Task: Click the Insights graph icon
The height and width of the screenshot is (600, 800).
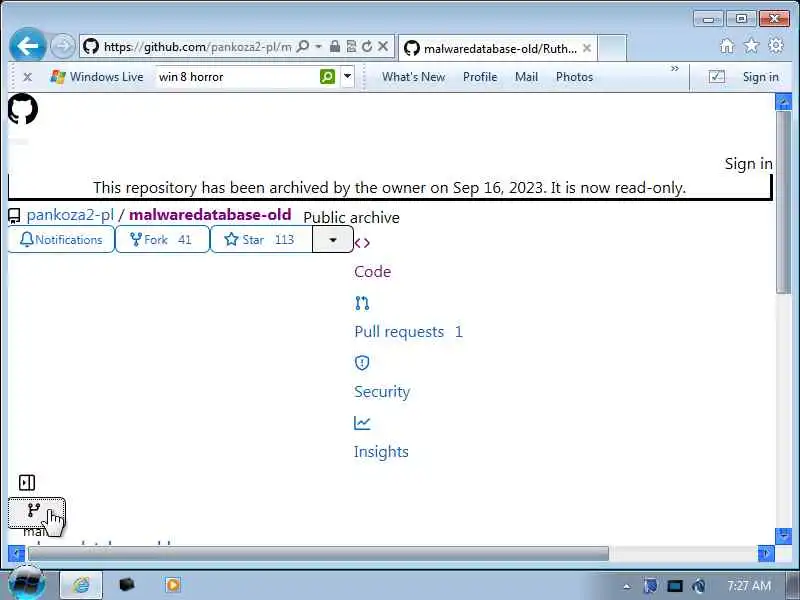Action: coord(362,423)
